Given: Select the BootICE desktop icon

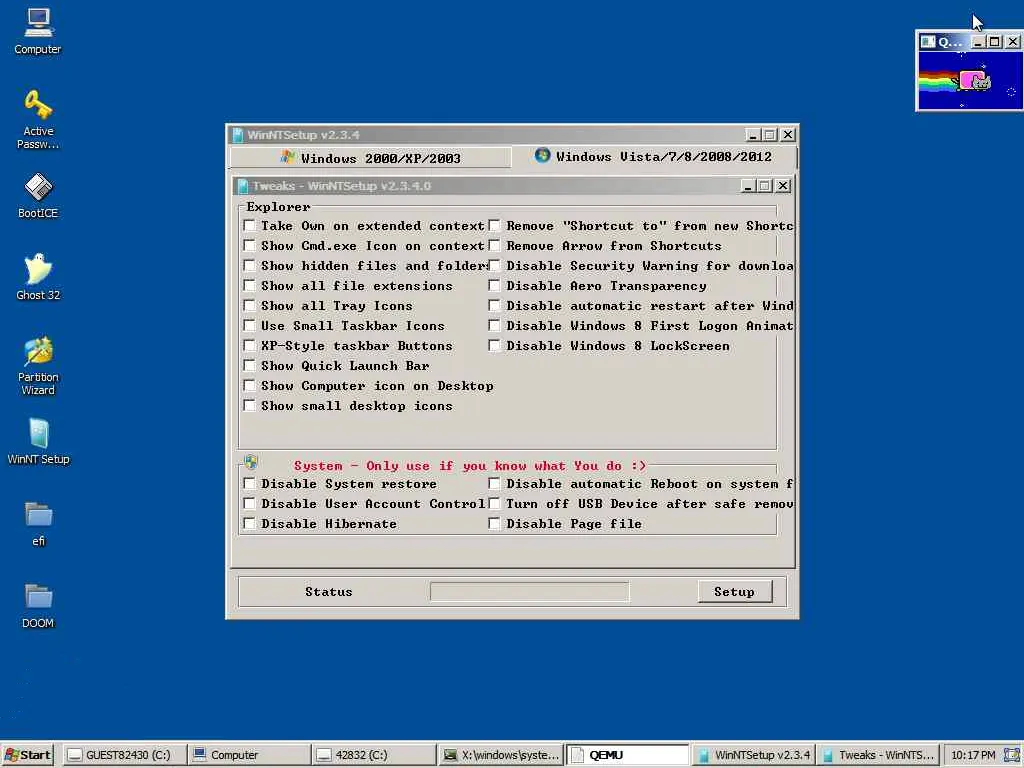Looking at the screenshot, I should click(x=38, y=195).
